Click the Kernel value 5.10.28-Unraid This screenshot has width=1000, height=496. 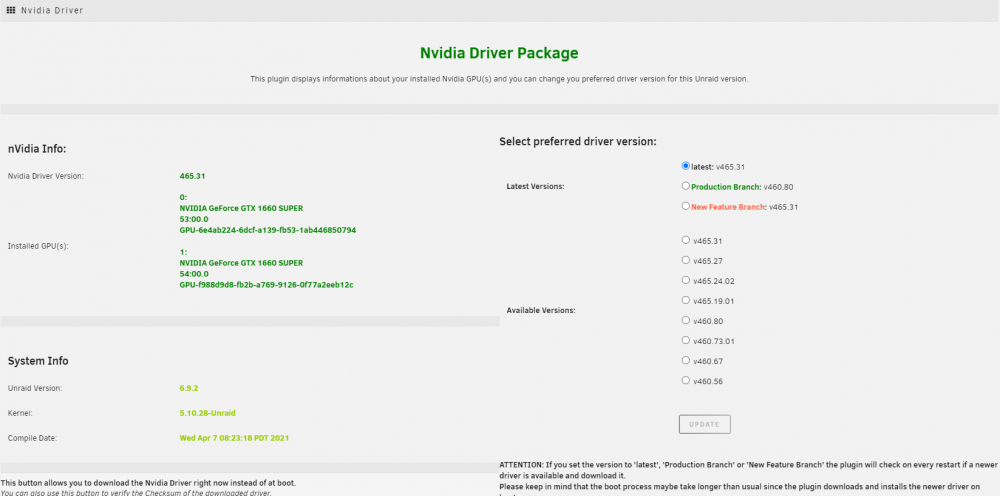click(x=207, y=413)
